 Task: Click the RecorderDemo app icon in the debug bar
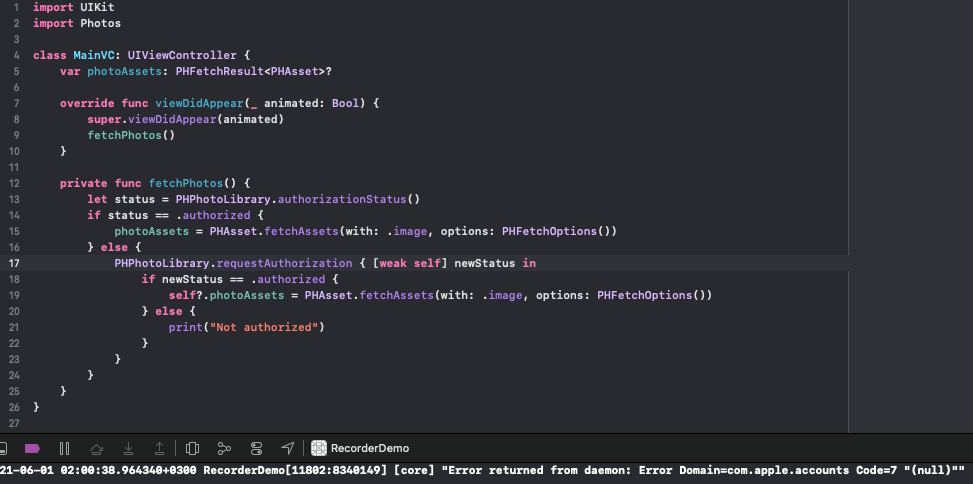click(x=319, y=448)
